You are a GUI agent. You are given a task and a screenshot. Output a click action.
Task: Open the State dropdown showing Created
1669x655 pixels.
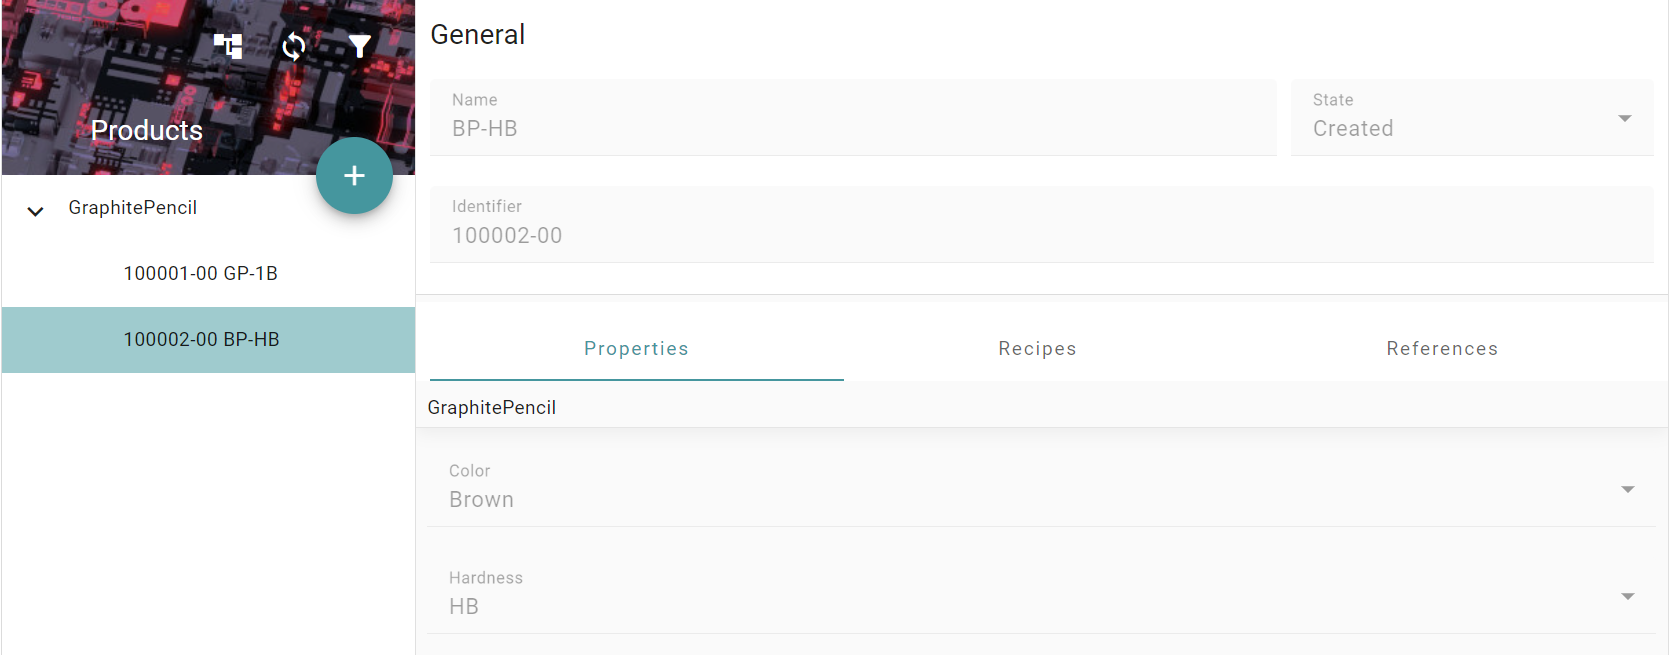tap(1472, 118)
